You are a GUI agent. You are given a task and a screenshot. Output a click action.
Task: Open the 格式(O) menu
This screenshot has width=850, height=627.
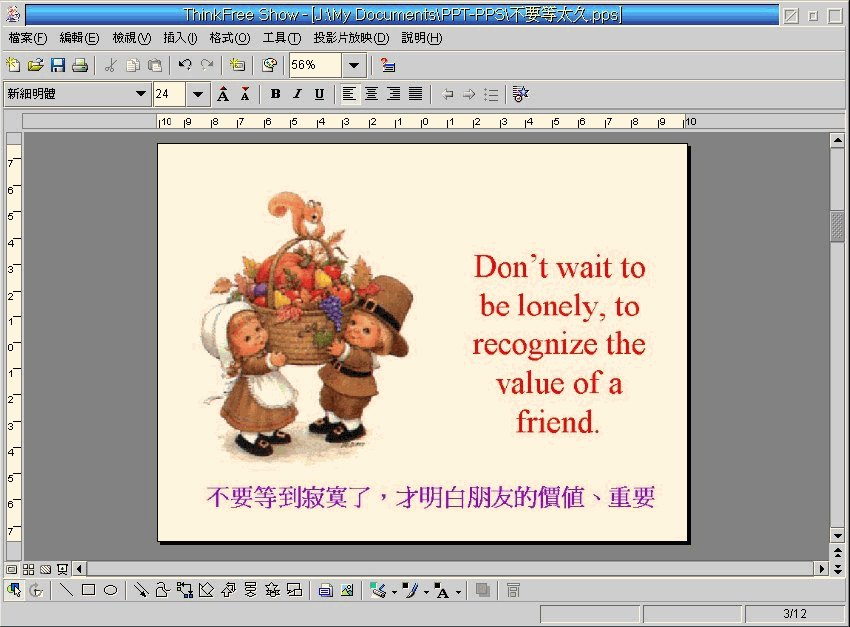click(230, 38)
